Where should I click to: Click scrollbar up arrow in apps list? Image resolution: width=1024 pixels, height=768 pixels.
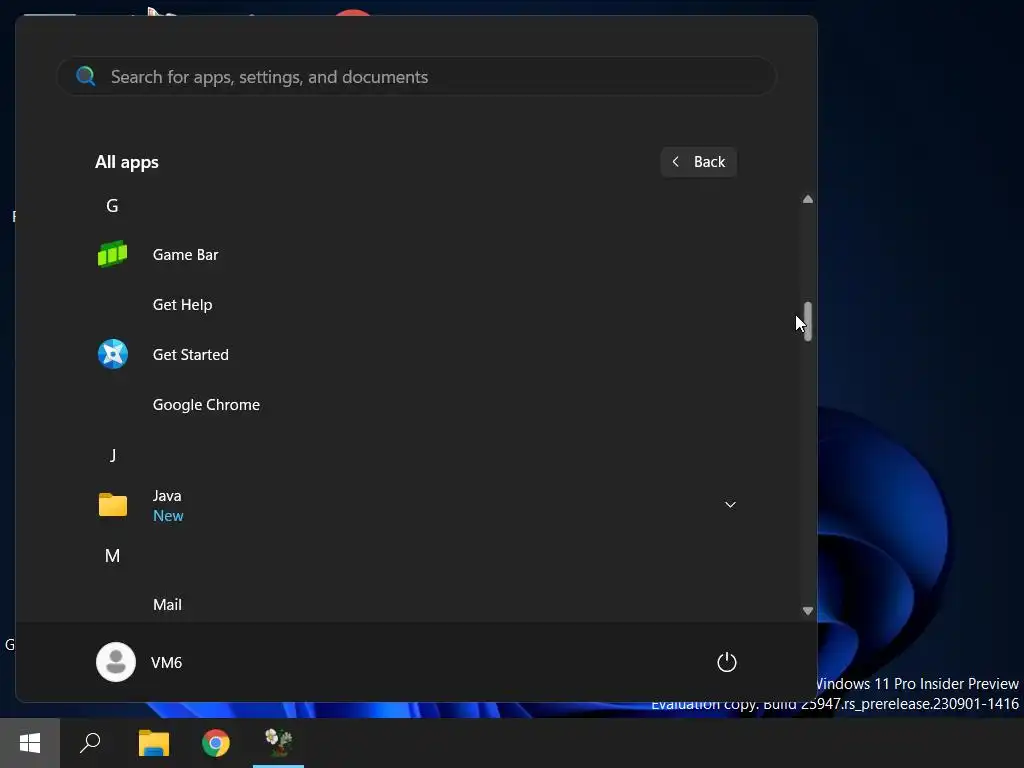[808, 199]
